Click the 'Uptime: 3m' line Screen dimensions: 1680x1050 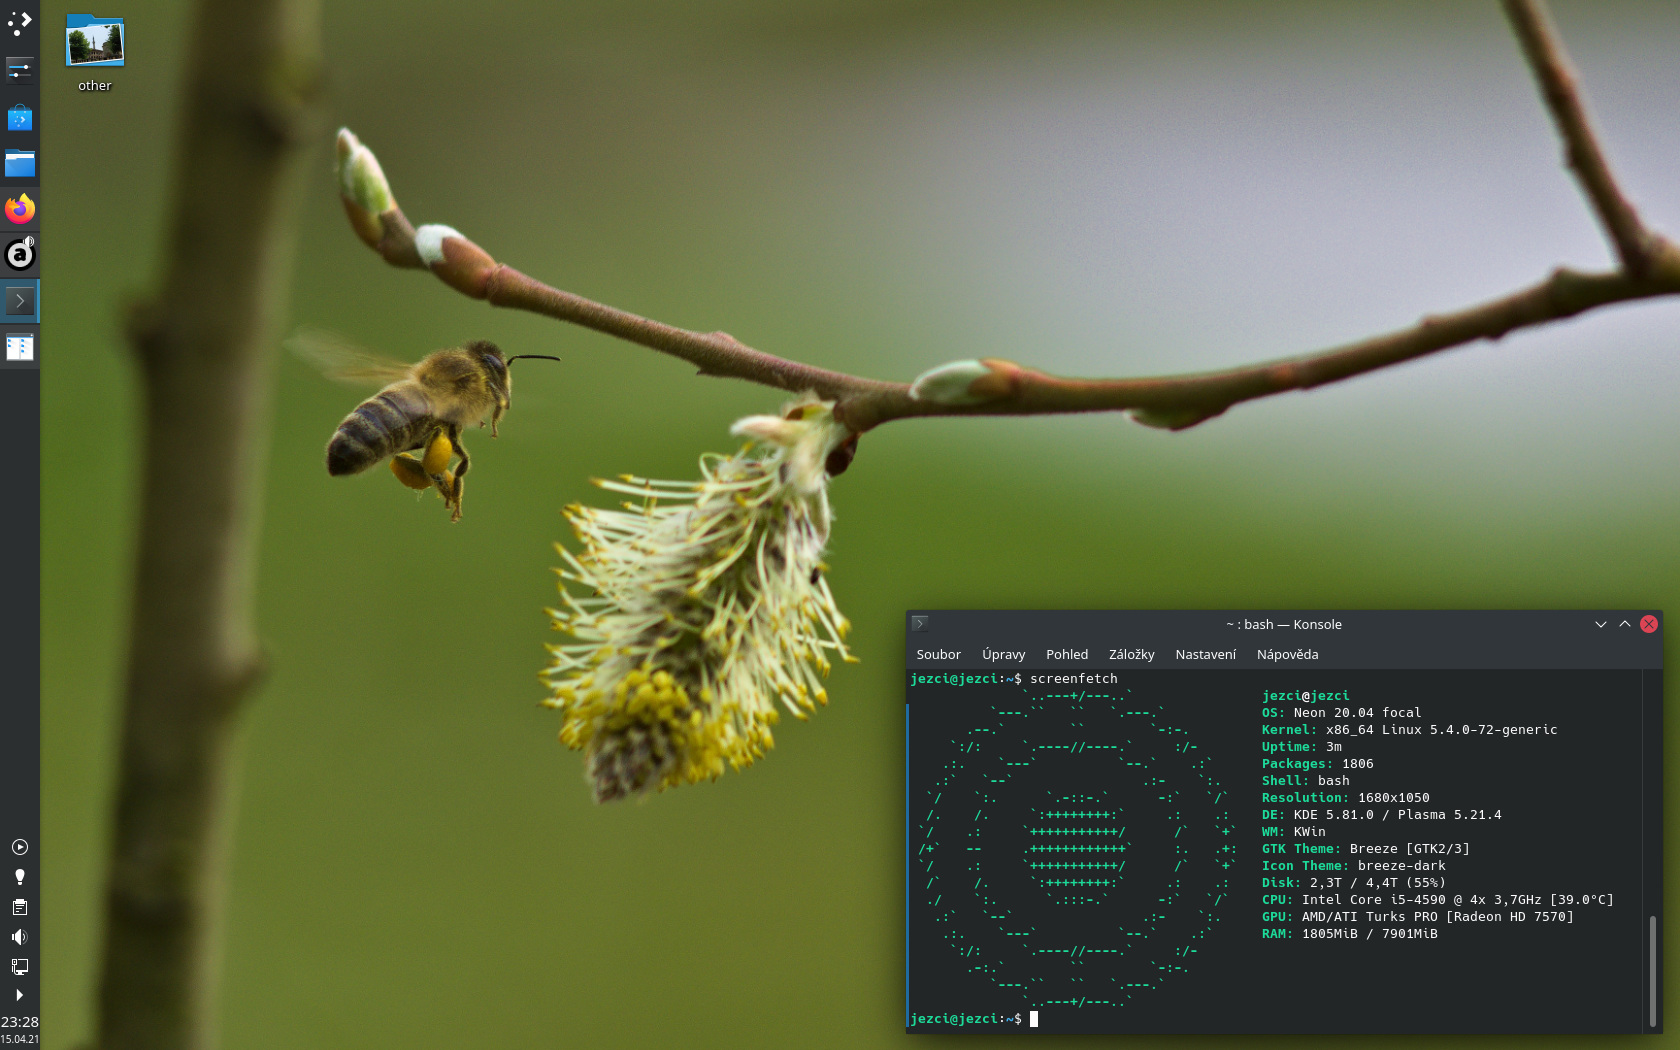(x=1301, y=747)
